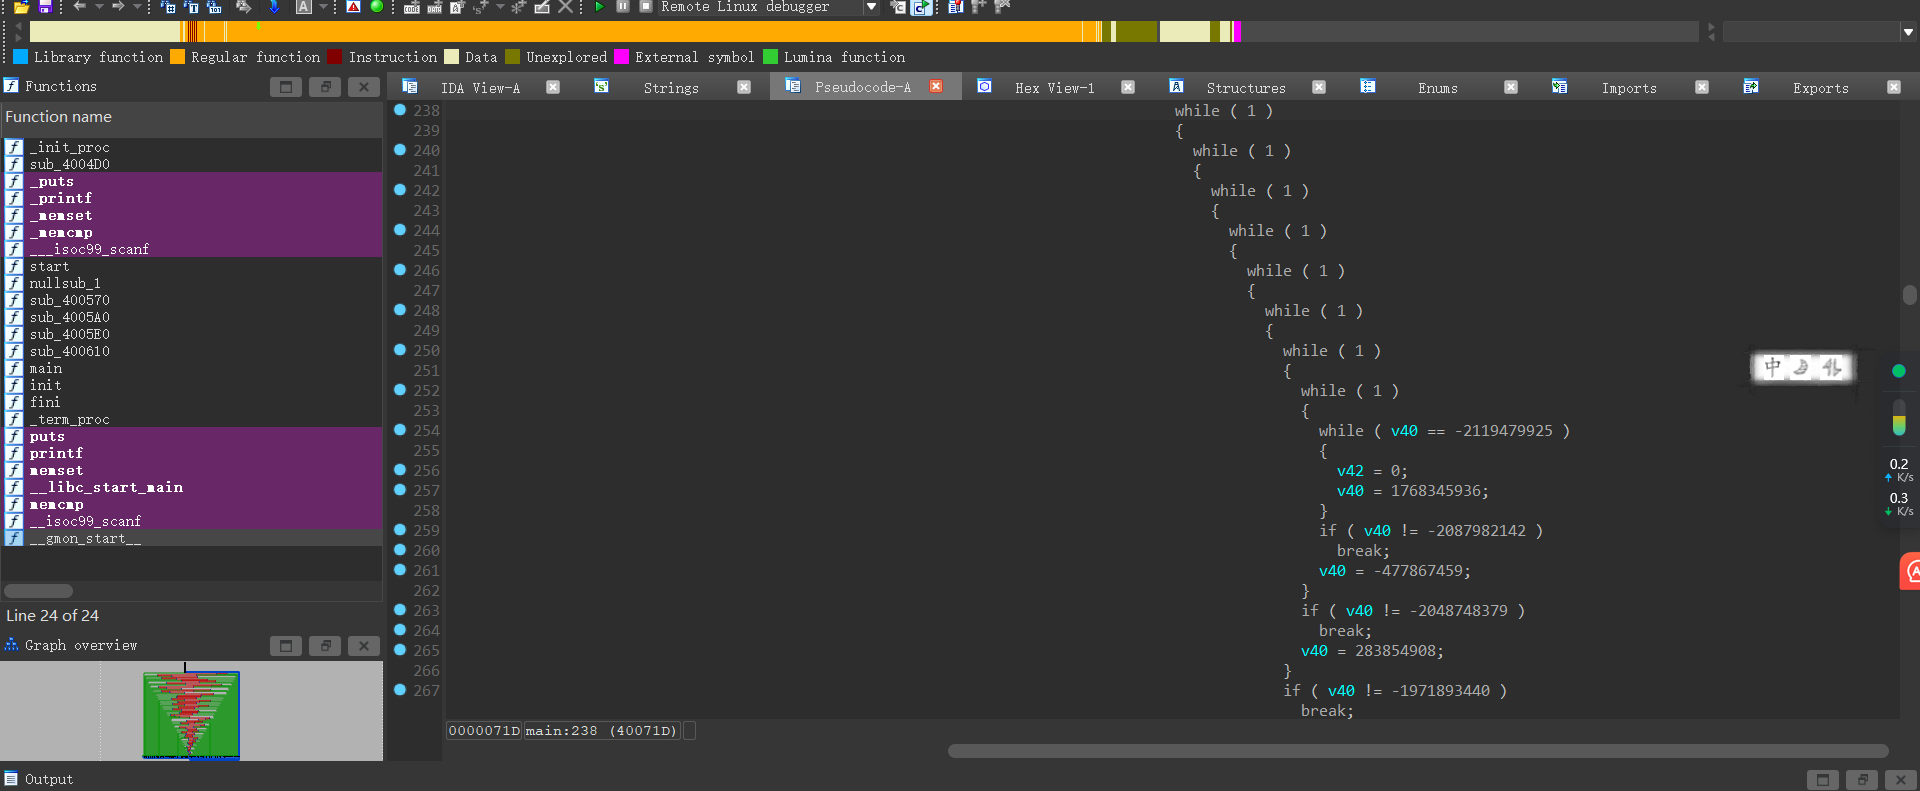Viewport: 1920px width, 791px height.
Task: Start the debugger with the green play icon
Action: [599, 6]
